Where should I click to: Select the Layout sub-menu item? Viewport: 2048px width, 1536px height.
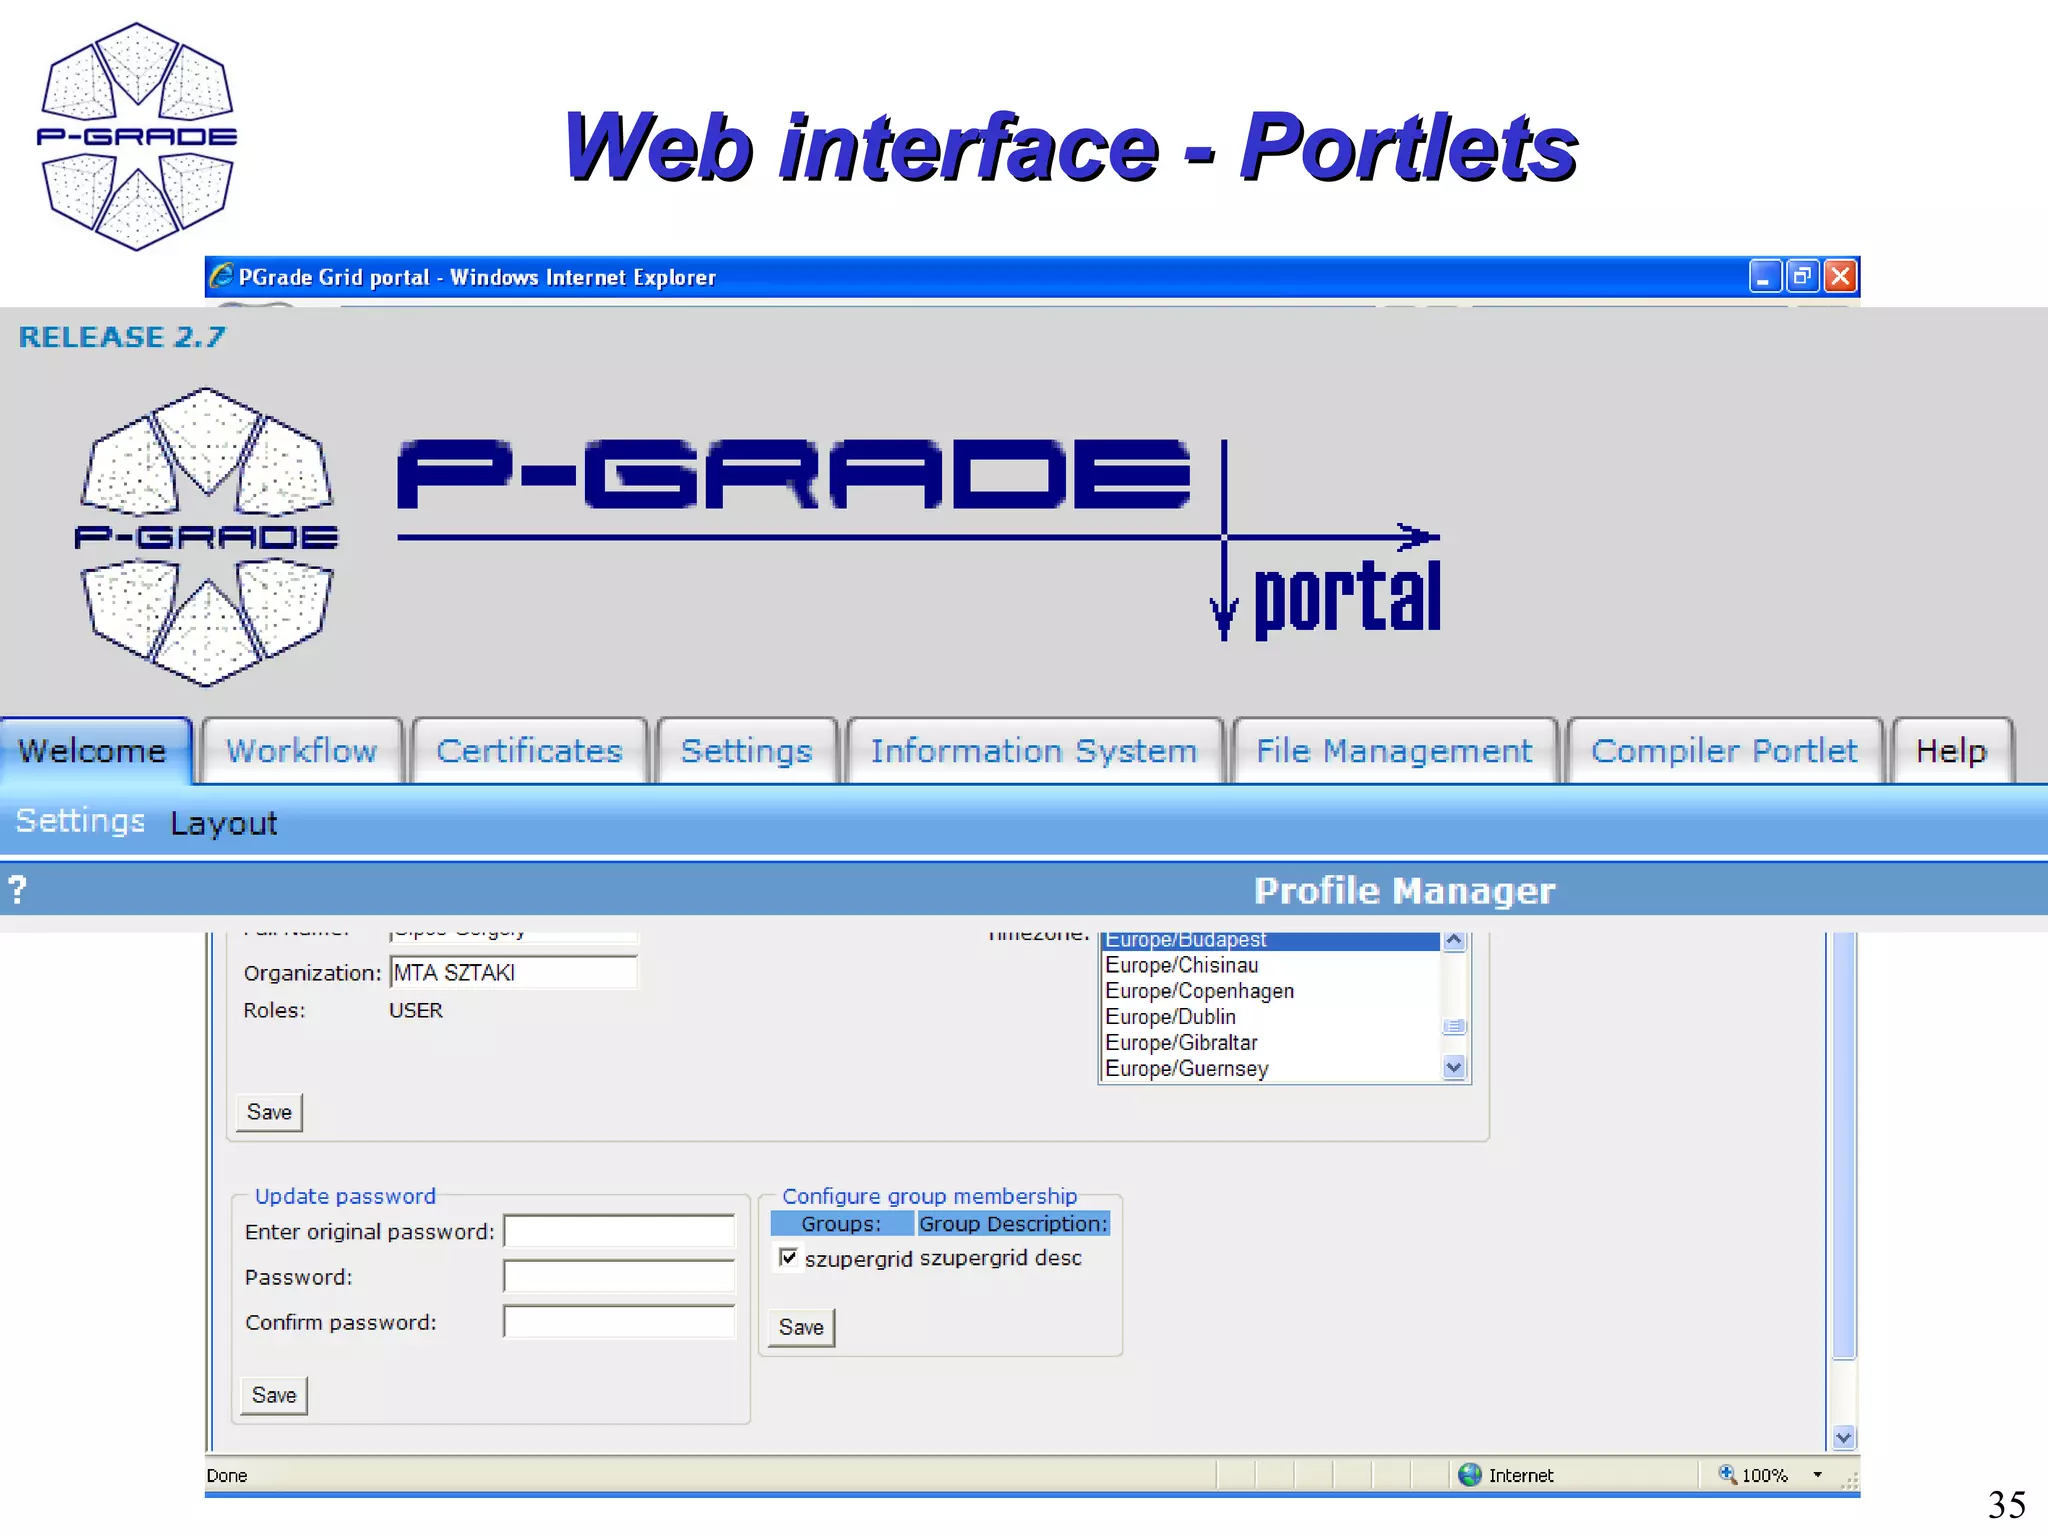pyautogui.click(x=223, y=823)
